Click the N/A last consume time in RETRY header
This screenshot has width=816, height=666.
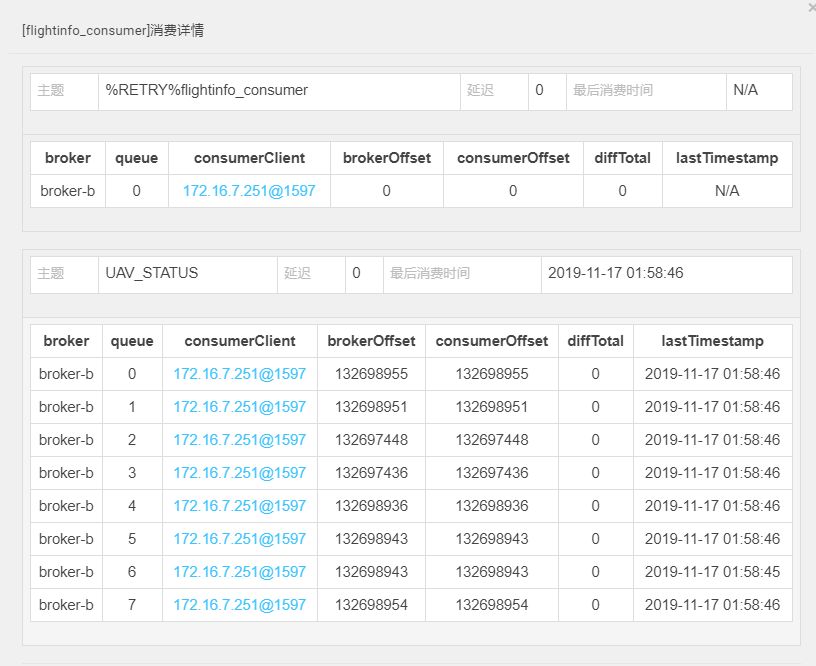point(745,91)
